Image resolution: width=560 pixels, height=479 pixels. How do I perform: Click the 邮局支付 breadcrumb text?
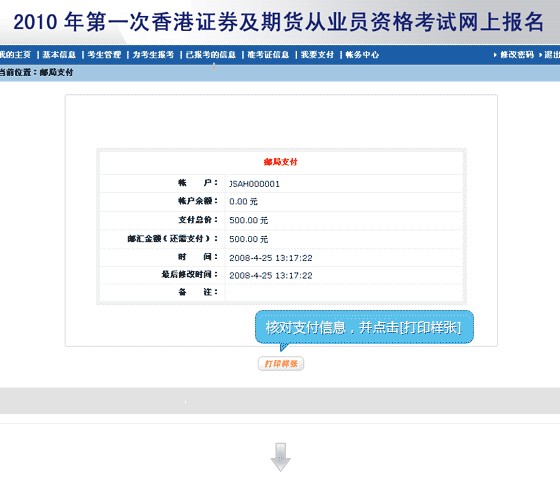pos(56,72)
